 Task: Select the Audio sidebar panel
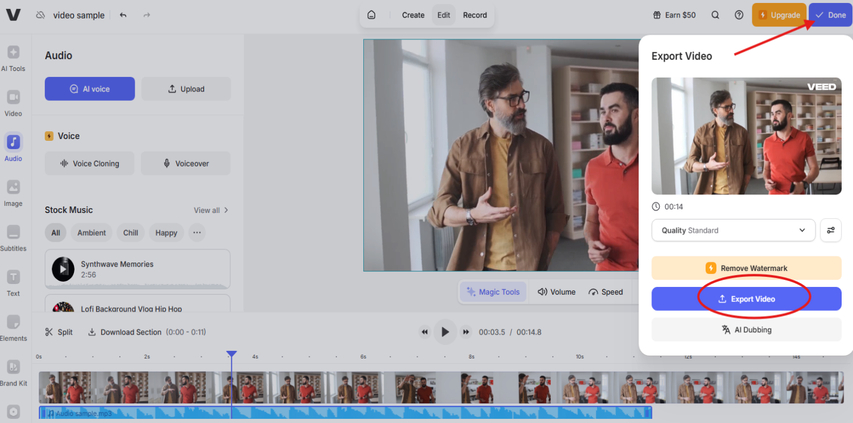pyautogui.click(x=13, y=148)
